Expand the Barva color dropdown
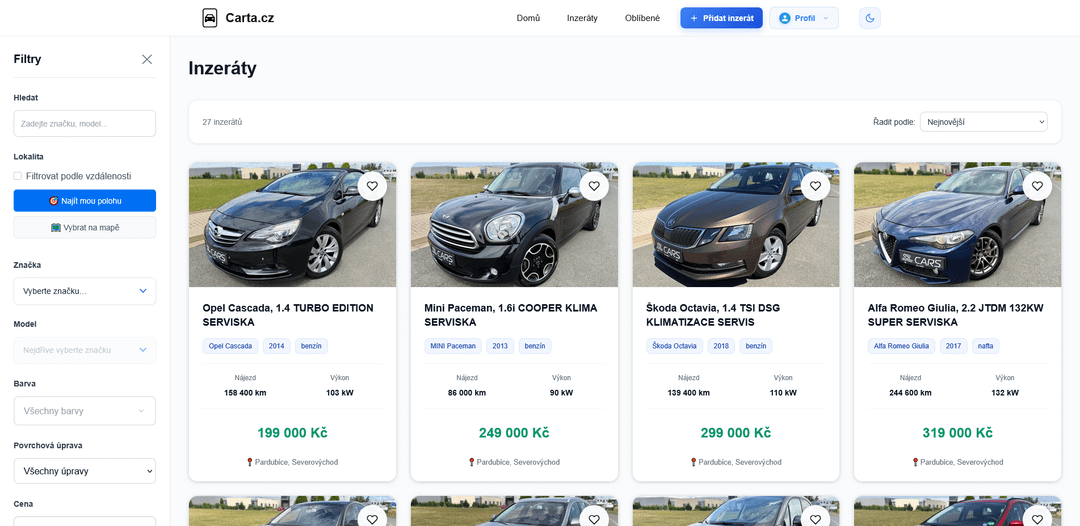Viewport: 1080px width, 526px height. (84, 411)
